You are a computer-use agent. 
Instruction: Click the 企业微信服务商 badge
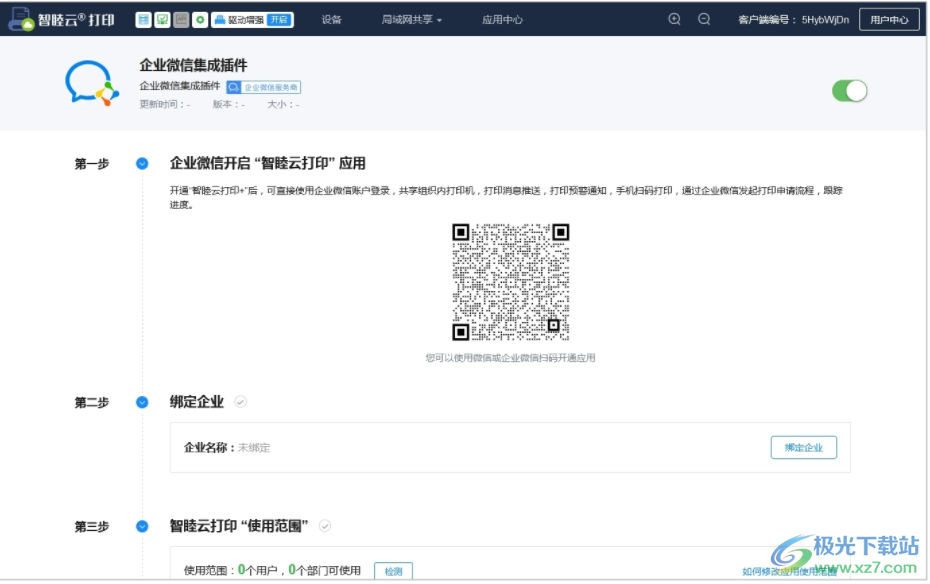pyautogui.click(x=263, y=87)
